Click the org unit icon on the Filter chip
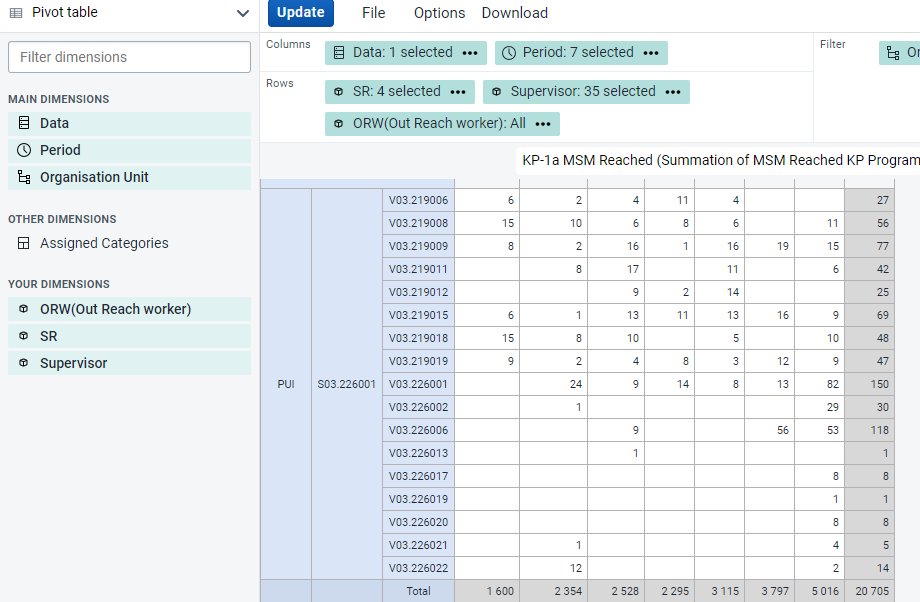Image resolution: width=920 pixels, height=602 pixels. tap(893, 53)
